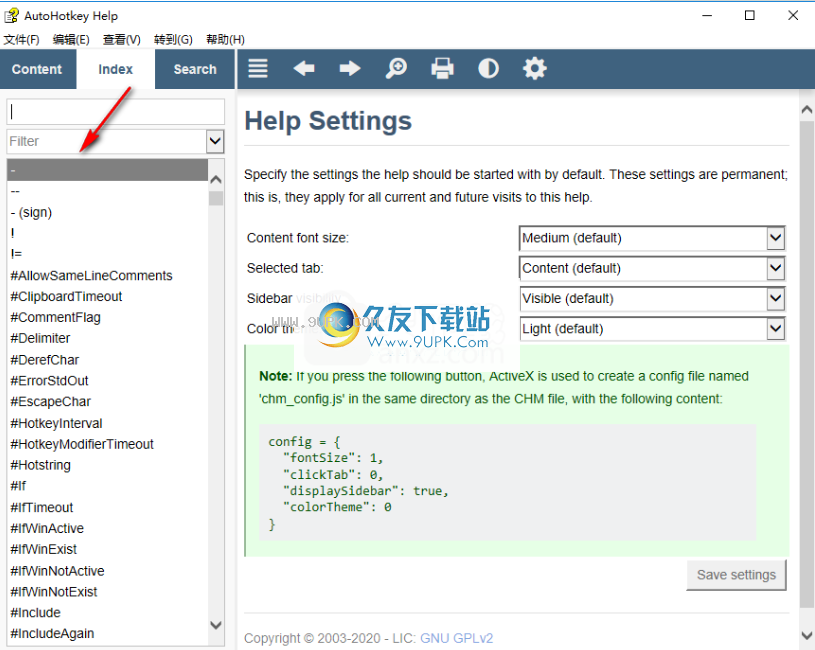Select the '!=' index entry
815x650 pixels.
click(x=108, y=254)
